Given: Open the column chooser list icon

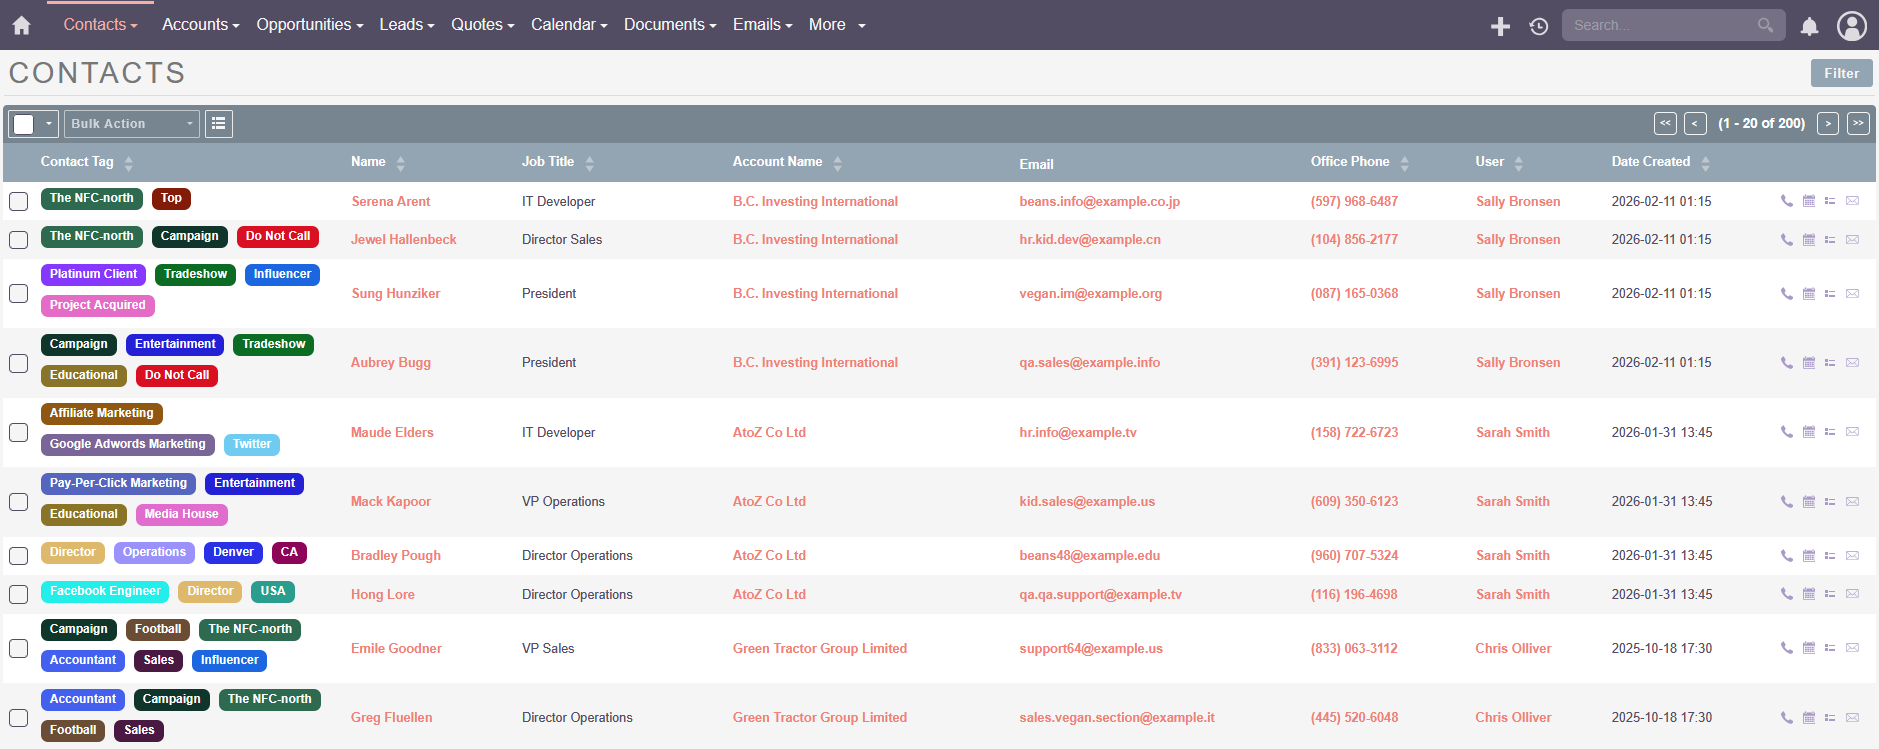Looking at the screenshot, I should [x=218, y=124].
